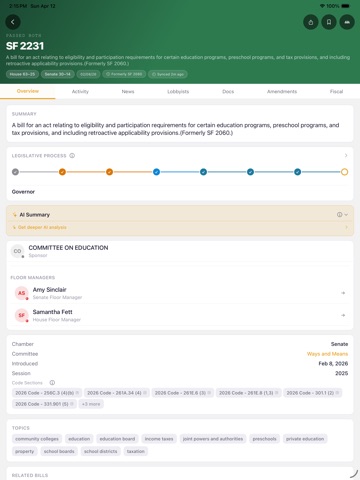Screen dimensions: 360x480
Task: Open Ways and Means committee link
Action: [x=327, y=354]
